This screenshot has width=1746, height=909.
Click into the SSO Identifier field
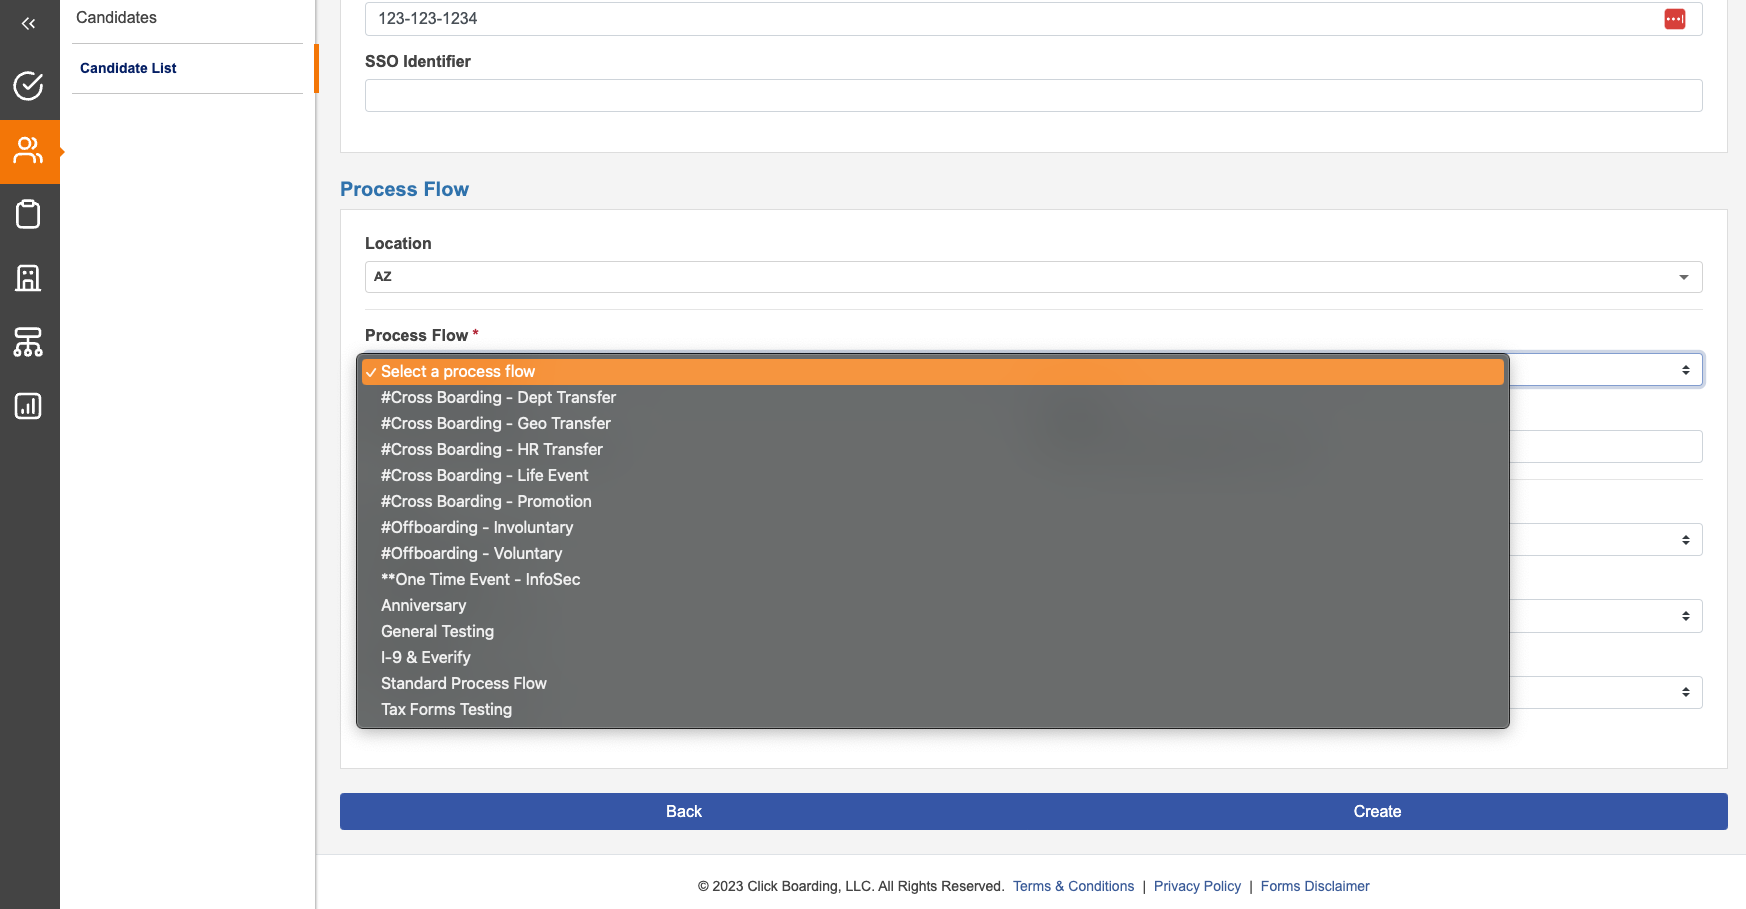[x=1032, y=96]
